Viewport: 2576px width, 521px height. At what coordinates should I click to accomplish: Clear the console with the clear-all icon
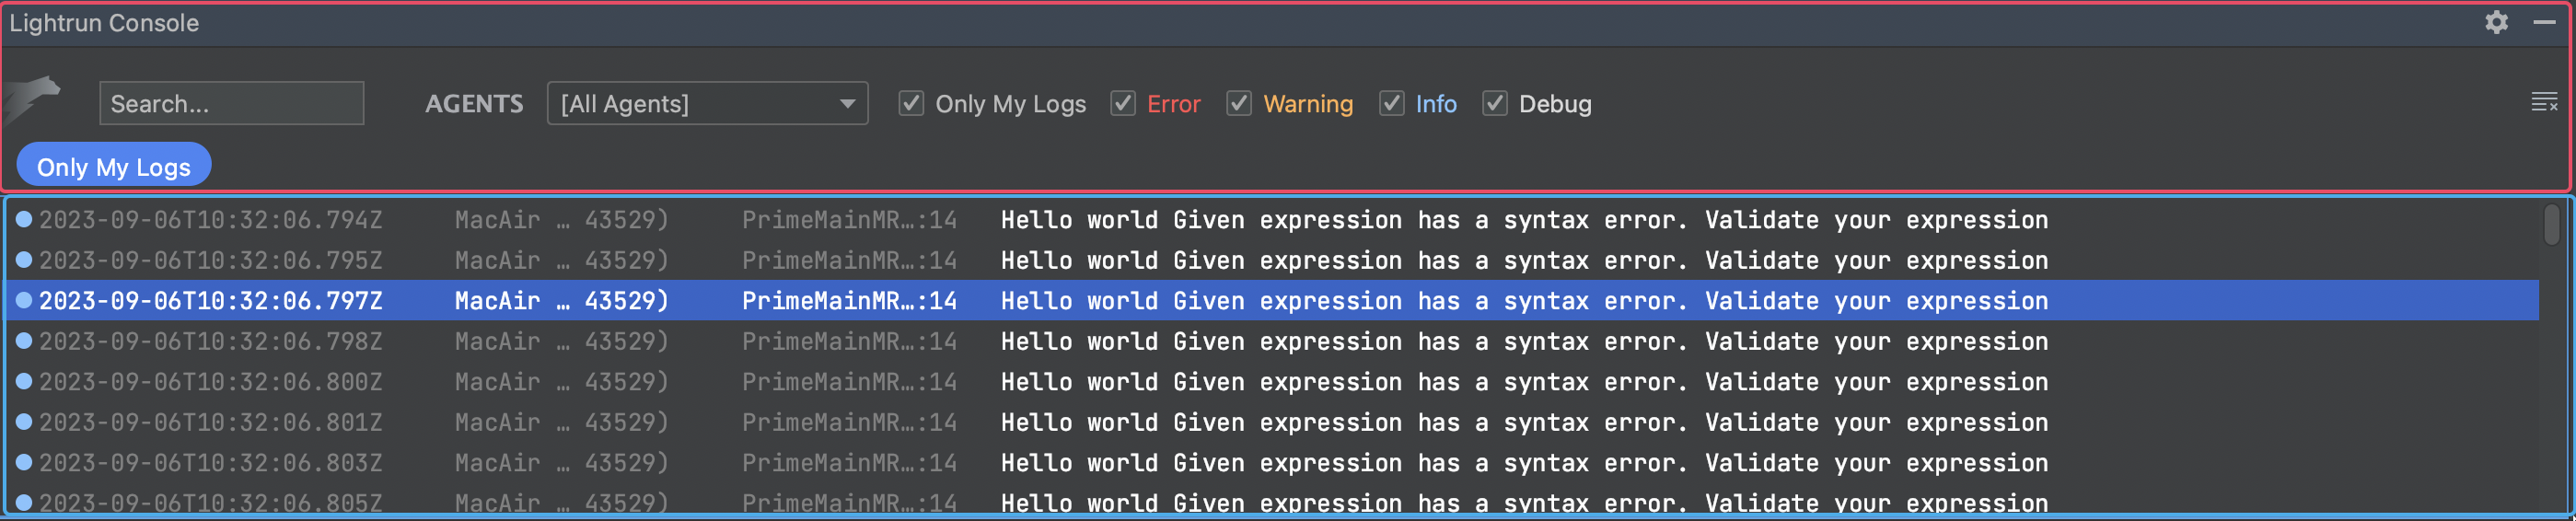(x=2543, y=102)
